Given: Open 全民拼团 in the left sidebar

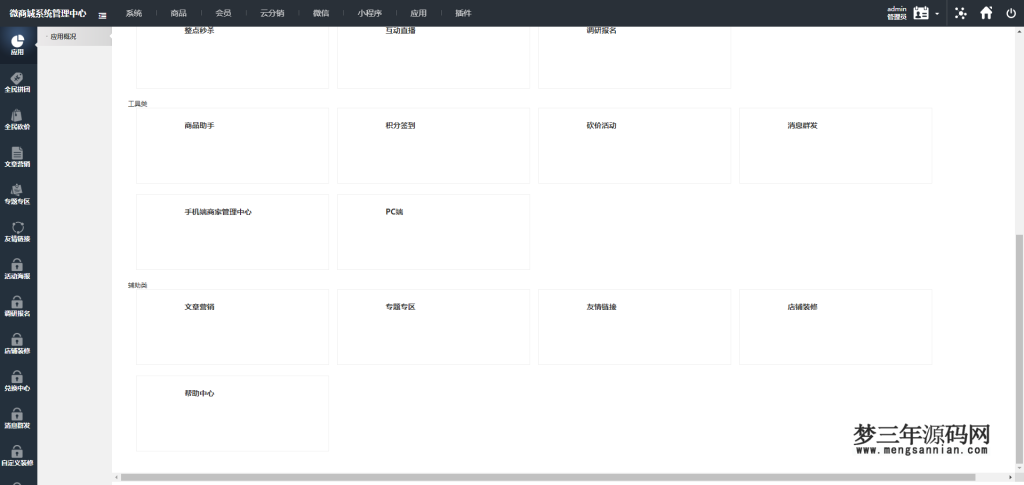Looking at the screenshot, I should [x=18, y=82].
